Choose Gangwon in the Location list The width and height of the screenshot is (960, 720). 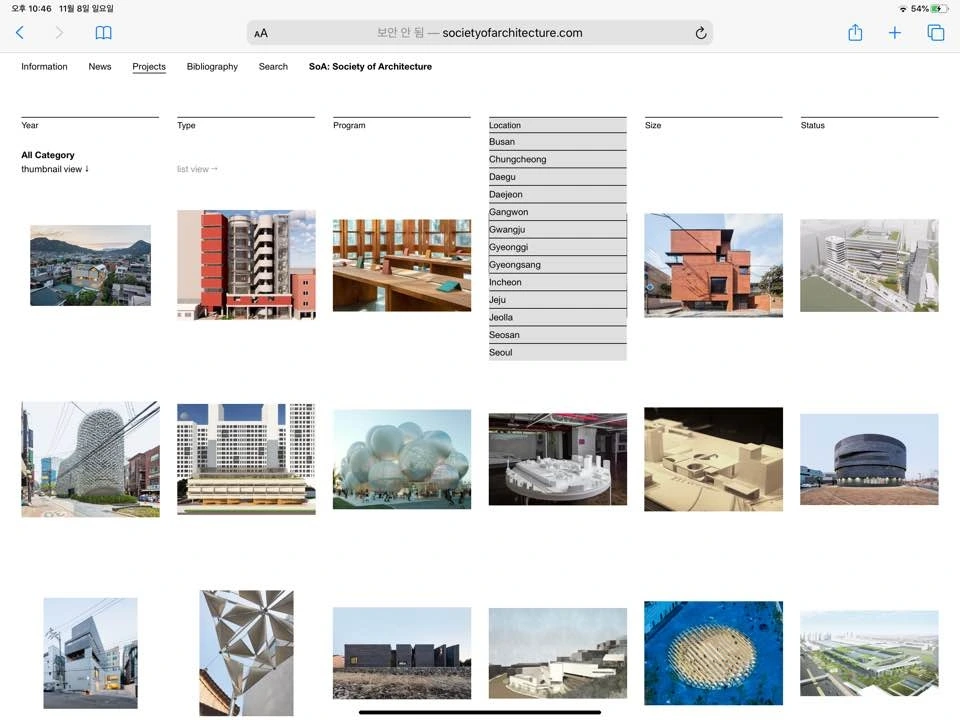coord(557,212)
